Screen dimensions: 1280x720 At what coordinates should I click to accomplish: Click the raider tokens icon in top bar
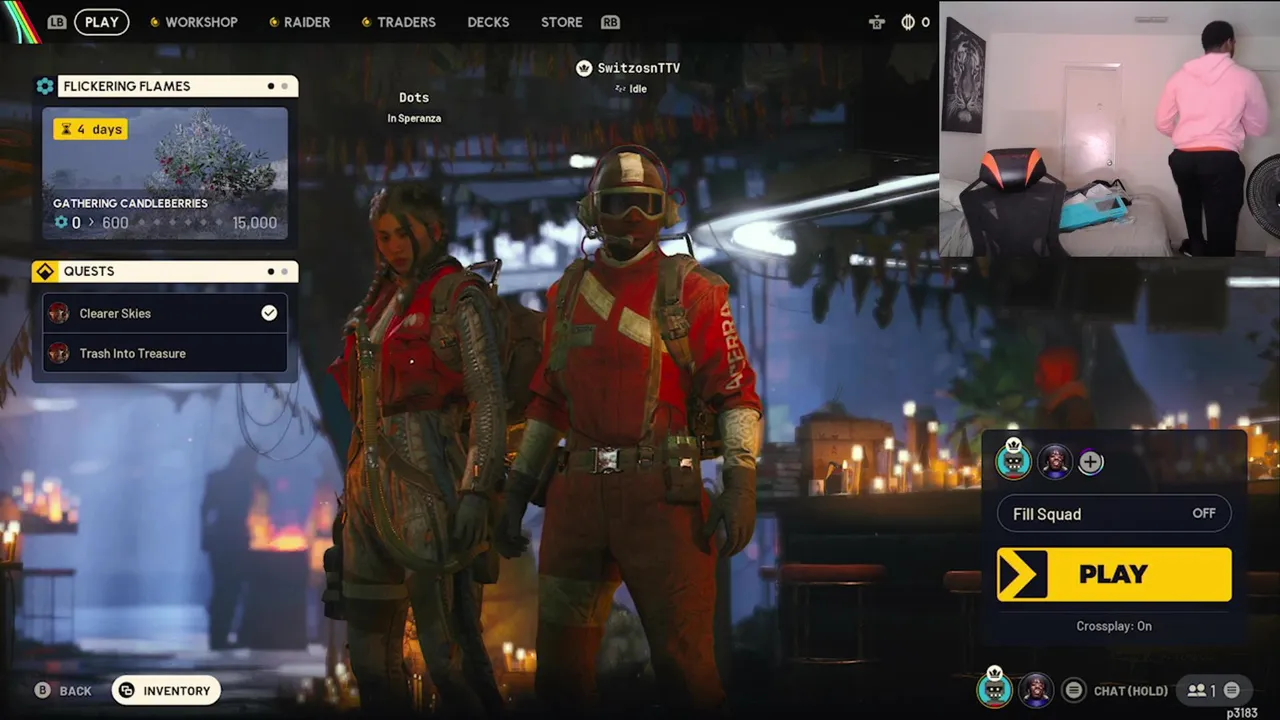coord(877,22)
